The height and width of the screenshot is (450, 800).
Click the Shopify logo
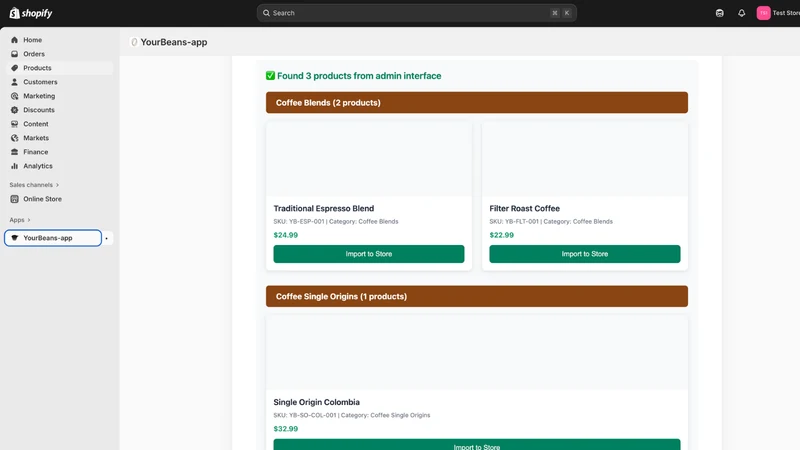31,13
